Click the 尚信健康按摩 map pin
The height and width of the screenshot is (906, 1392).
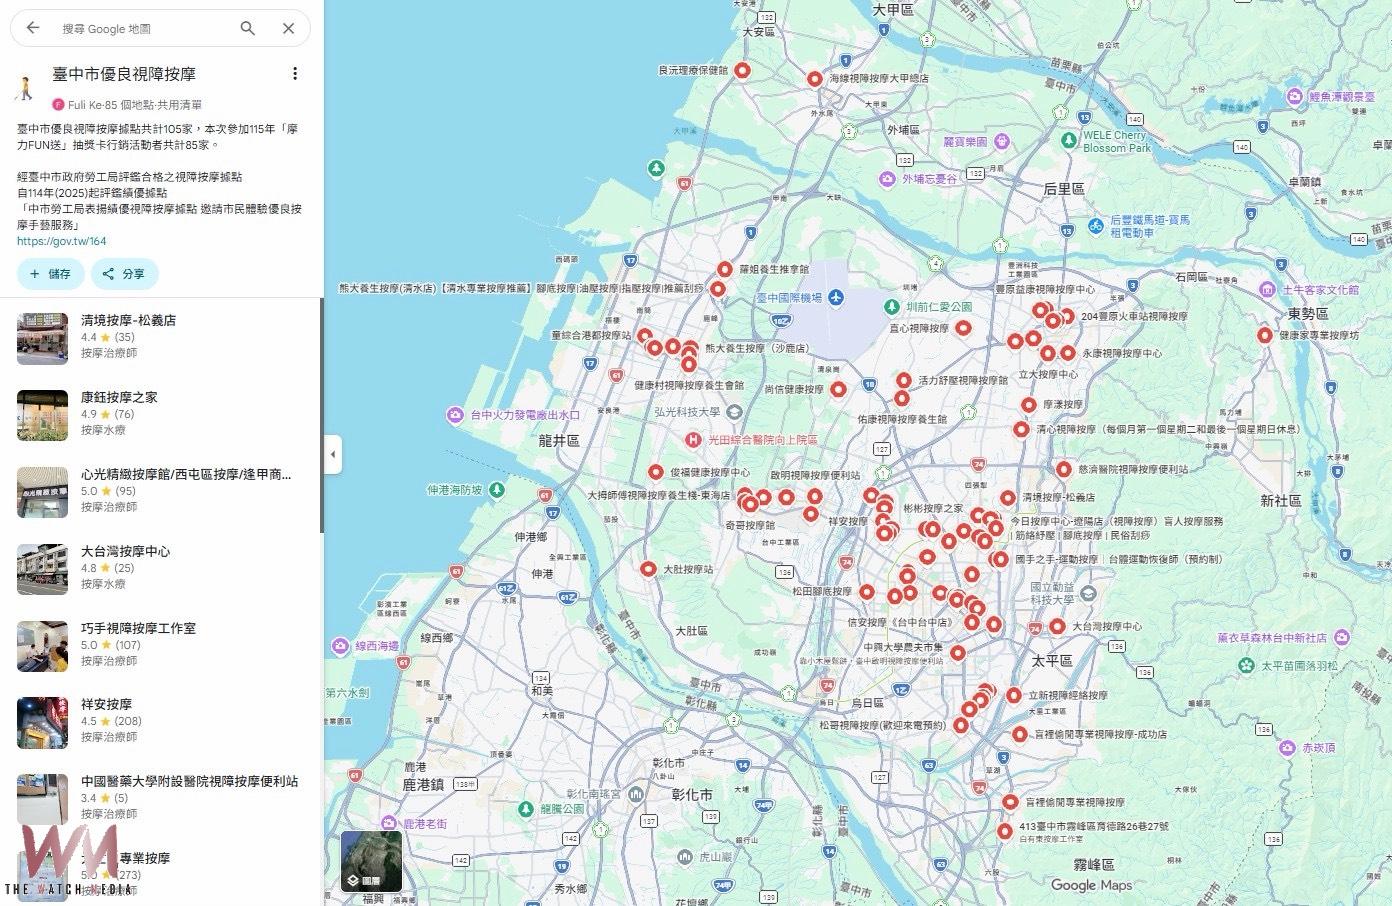click(x=838, y=389)
